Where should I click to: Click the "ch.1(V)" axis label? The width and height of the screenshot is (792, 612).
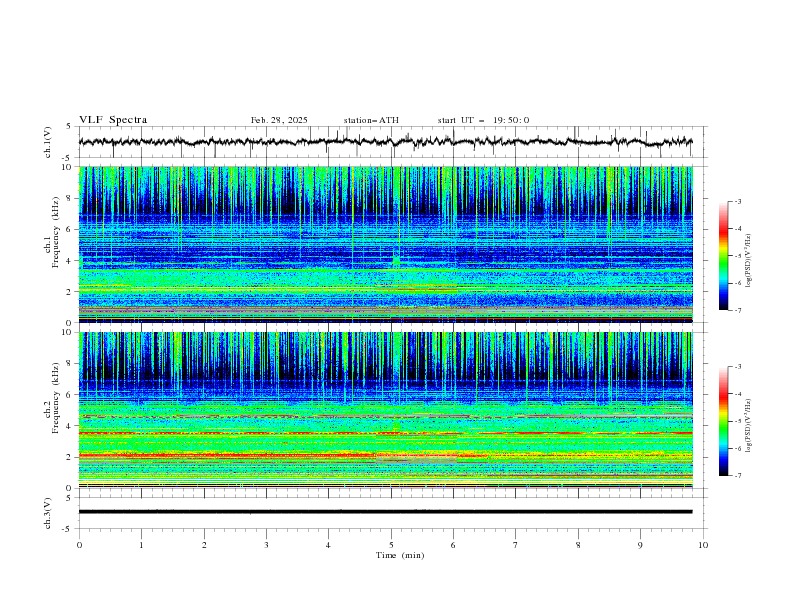48,142
